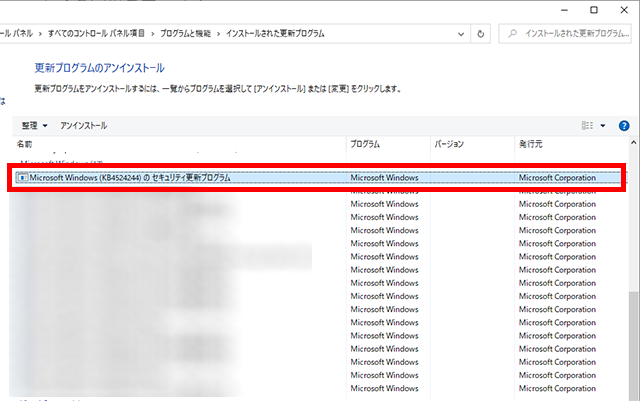
Task: Click the KB4524244 update row icon
Action: (22, 177)
